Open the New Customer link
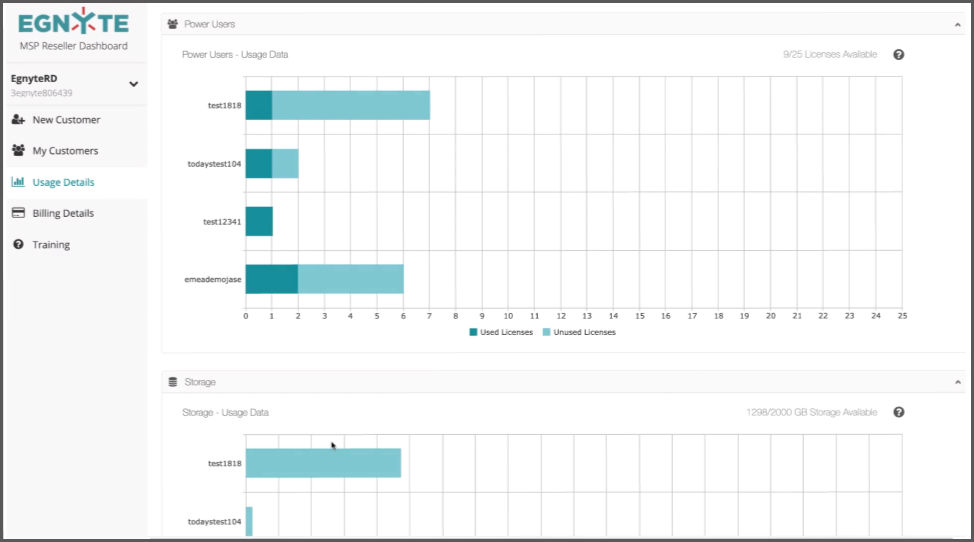The image size is (974, 542). point(66,120)
